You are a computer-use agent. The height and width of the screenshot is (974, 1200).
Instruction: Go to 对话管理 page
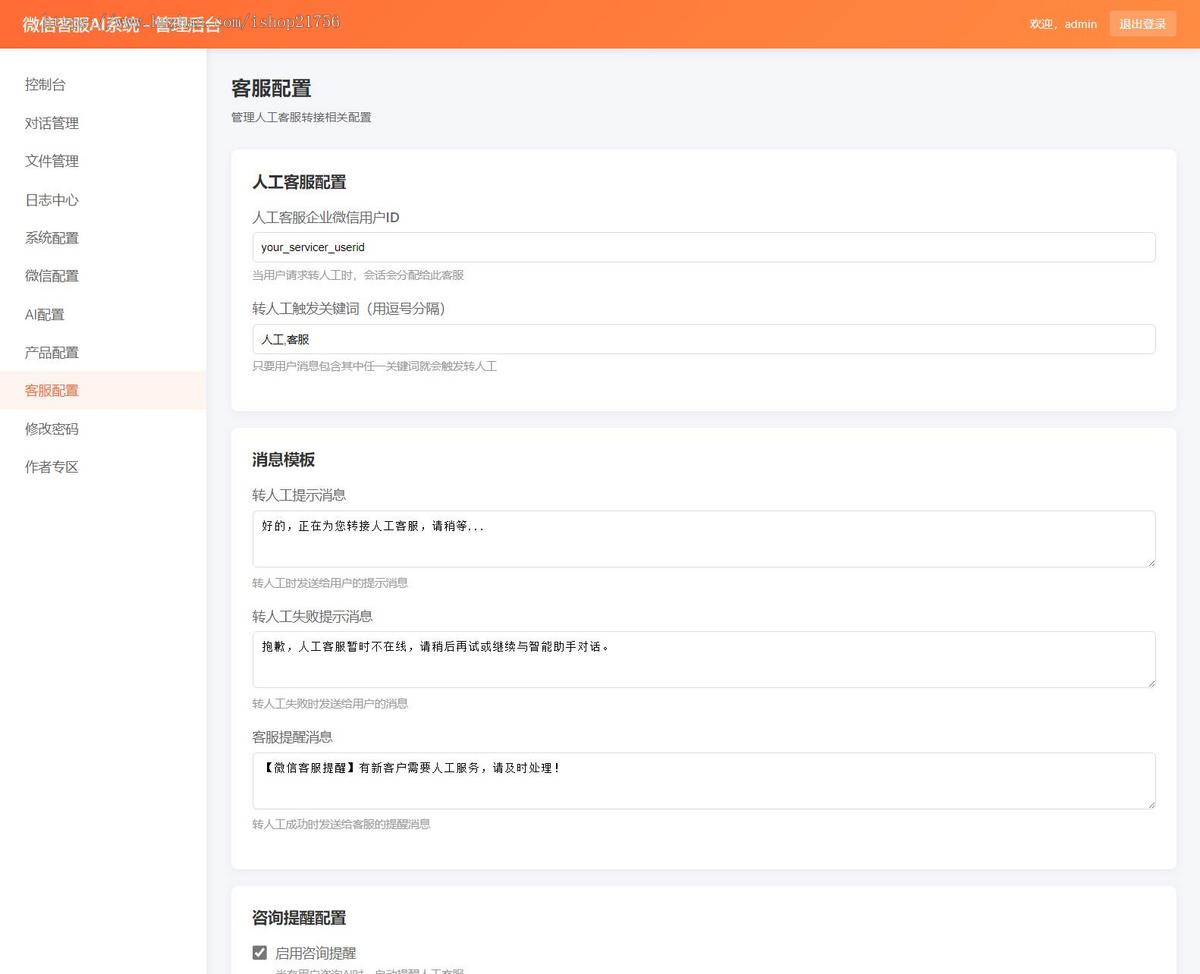(103, 123)
